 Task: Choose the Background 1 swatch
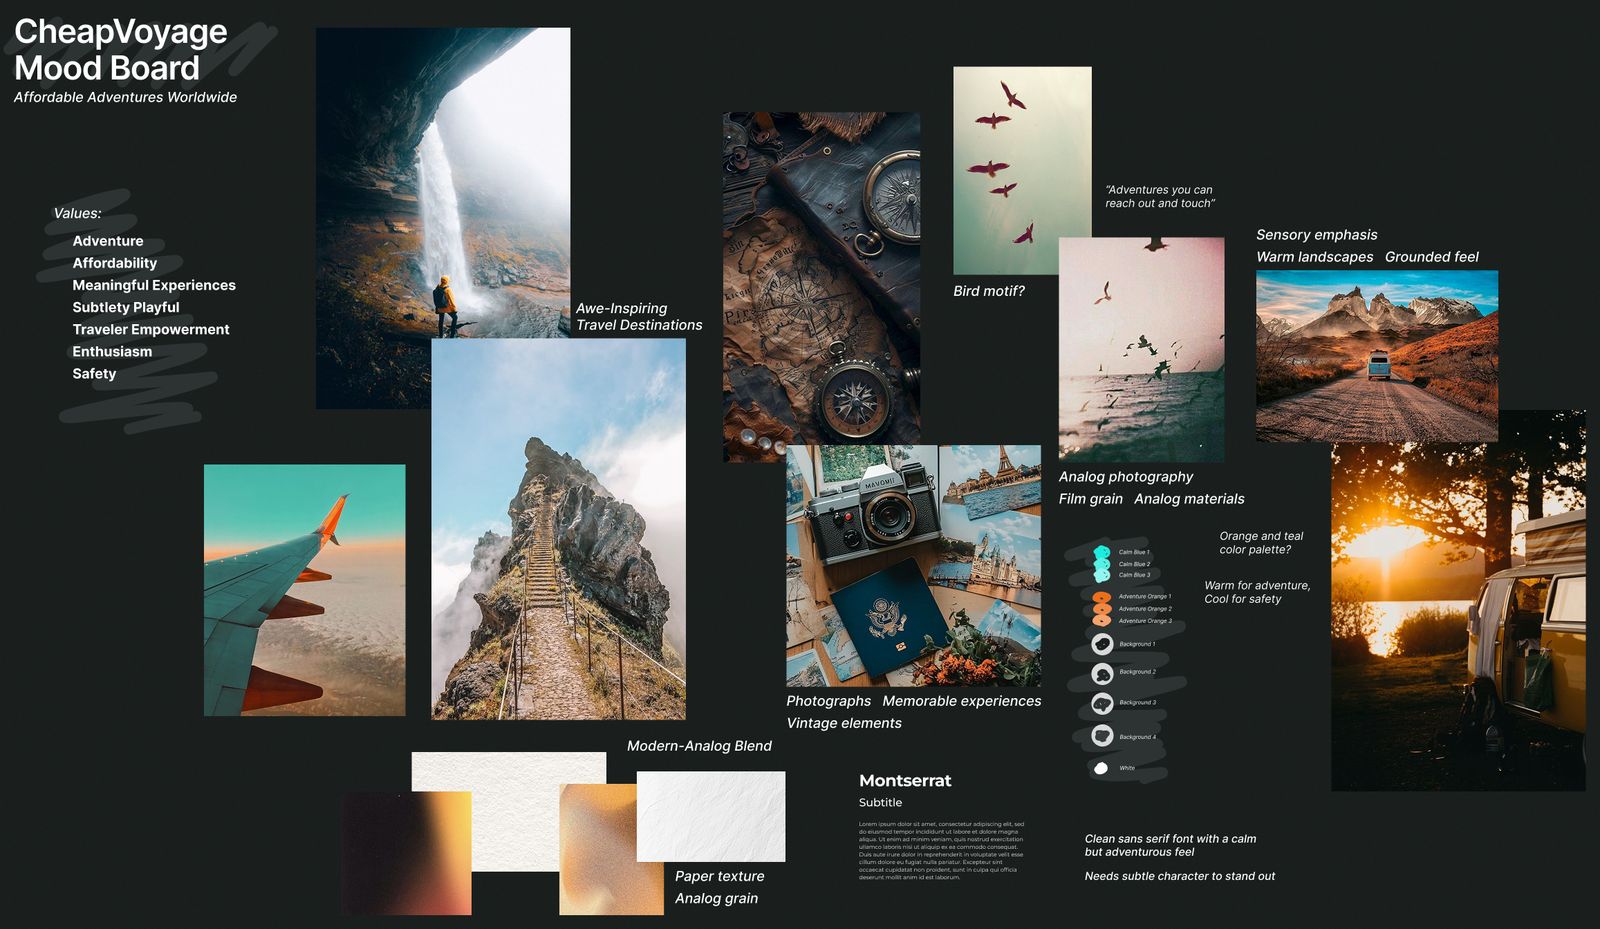(x=1102, y=644)
